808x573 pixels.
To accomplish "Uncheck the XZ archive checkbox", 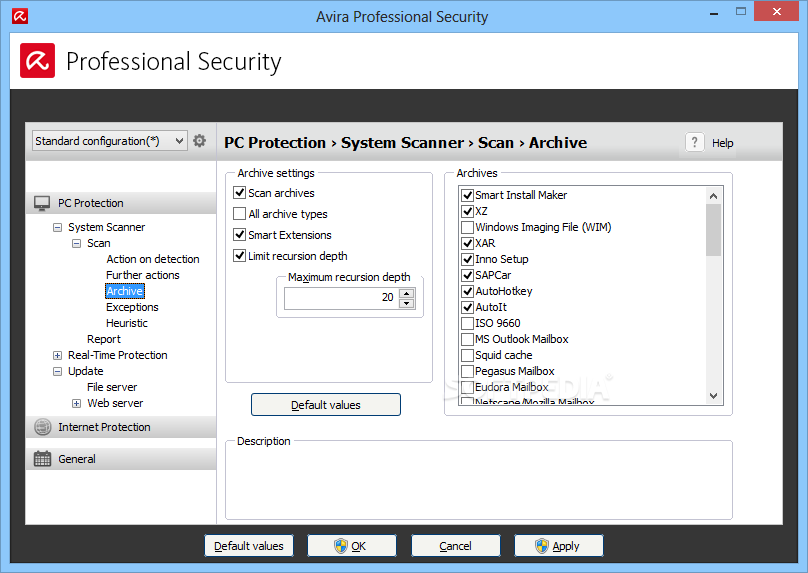I will pyautogui.click(x=467, y=211).
